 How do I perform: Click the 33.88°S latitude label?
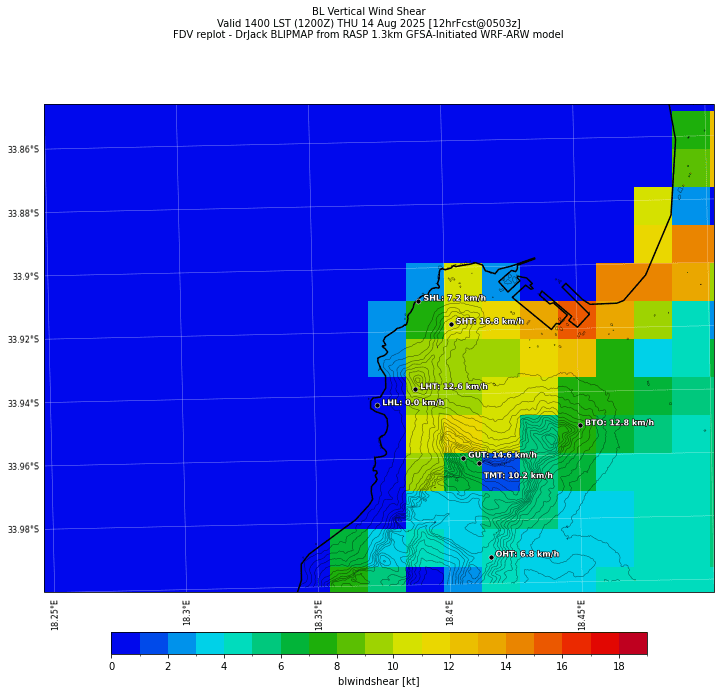[23, 213]
